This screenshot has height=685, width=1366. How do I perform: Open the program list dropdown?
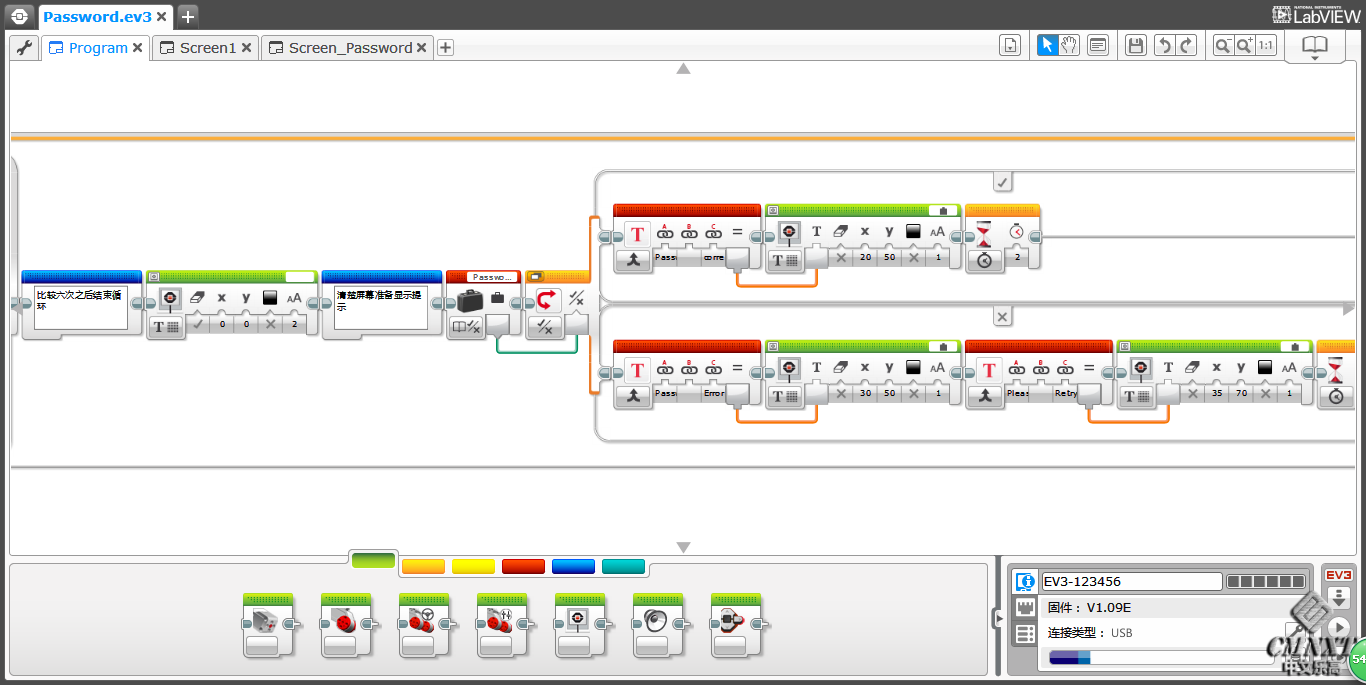pos(1010,45)
